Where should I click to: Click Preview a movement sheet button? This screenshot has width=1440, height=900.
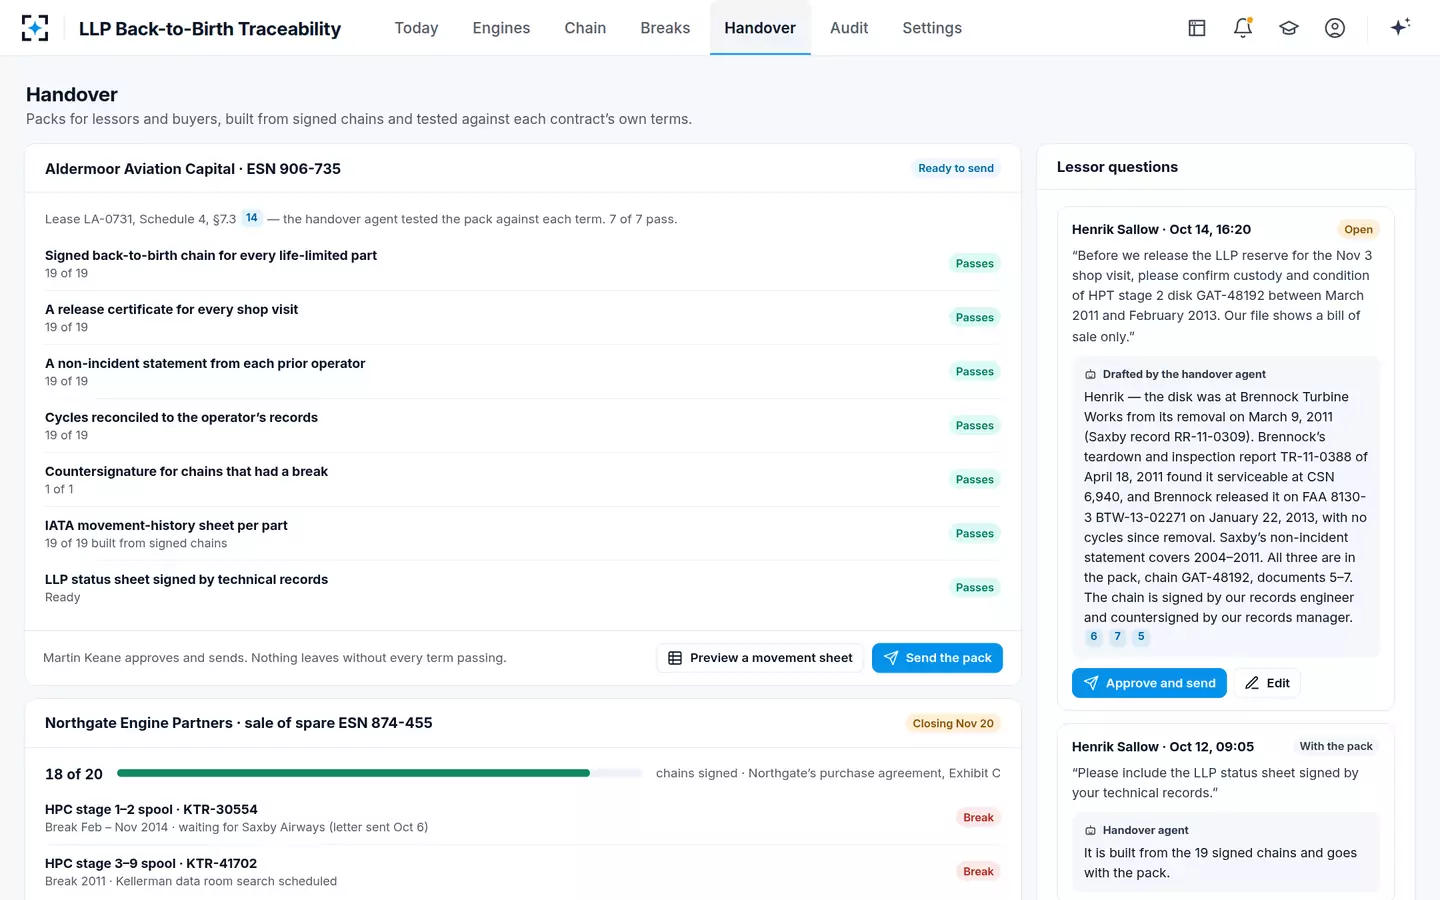pyautogui.click(x=760, y=658)
